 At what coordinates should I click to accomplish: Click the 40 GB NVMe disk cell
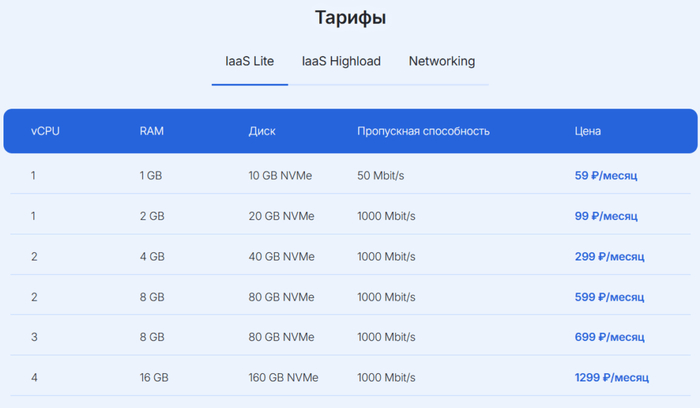pos(281,257)
